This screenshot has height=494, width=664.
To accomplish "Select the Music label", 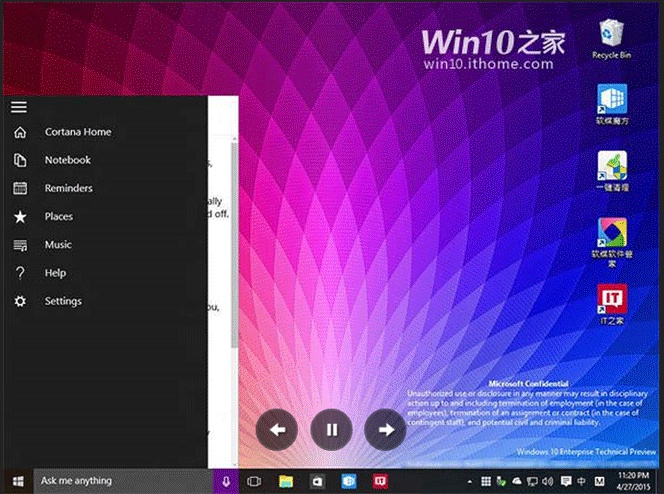I will (x=58, y=245).
